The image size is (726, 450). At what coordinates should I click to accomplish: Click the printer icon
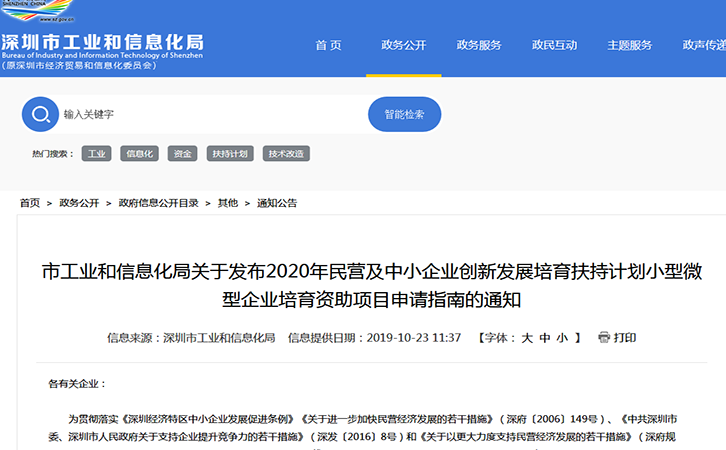point(603,338)
